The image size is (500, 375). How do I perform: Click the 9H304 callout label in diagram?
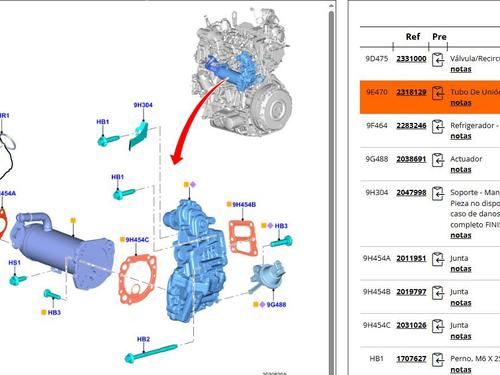click(x=143, y=105)
